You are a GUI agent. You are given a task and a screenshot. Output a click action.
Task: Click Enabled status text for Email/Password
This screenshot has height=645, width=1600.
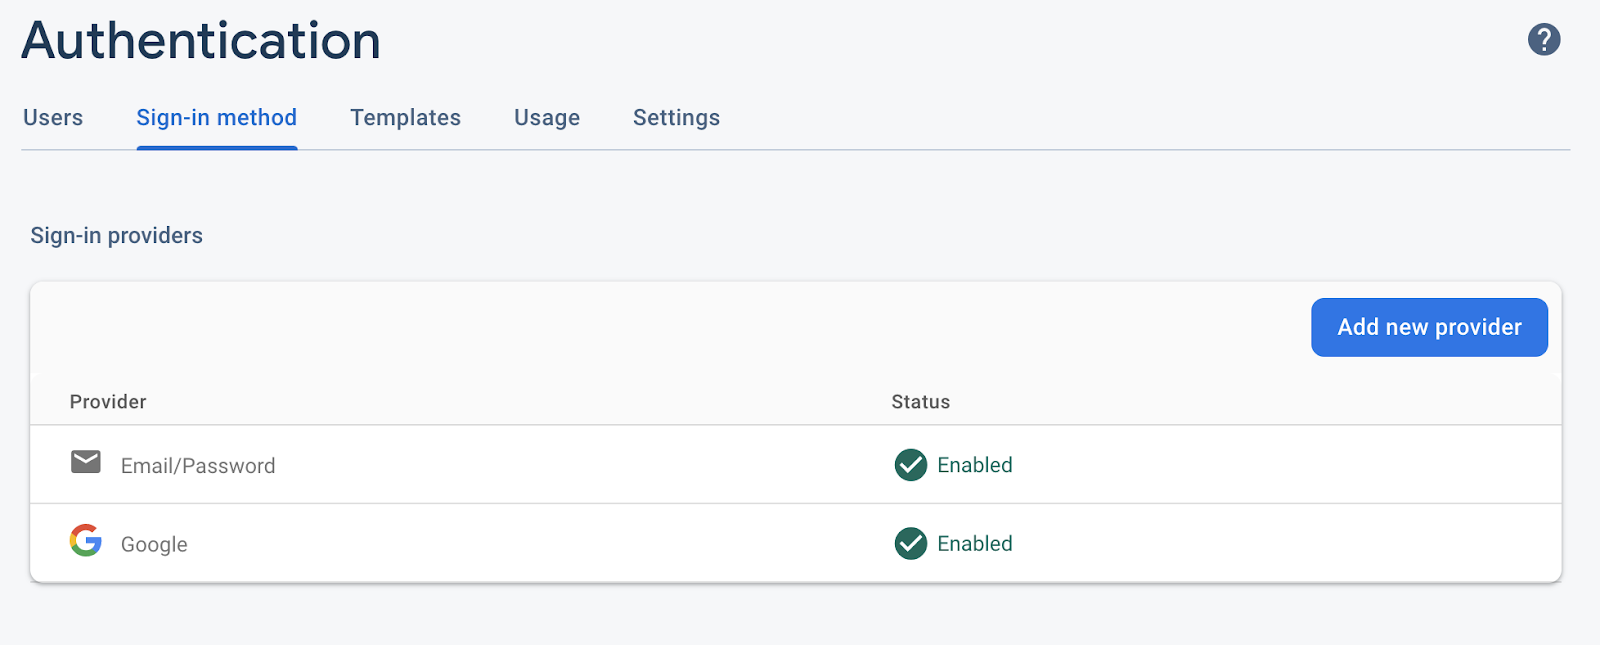(974, 465)
